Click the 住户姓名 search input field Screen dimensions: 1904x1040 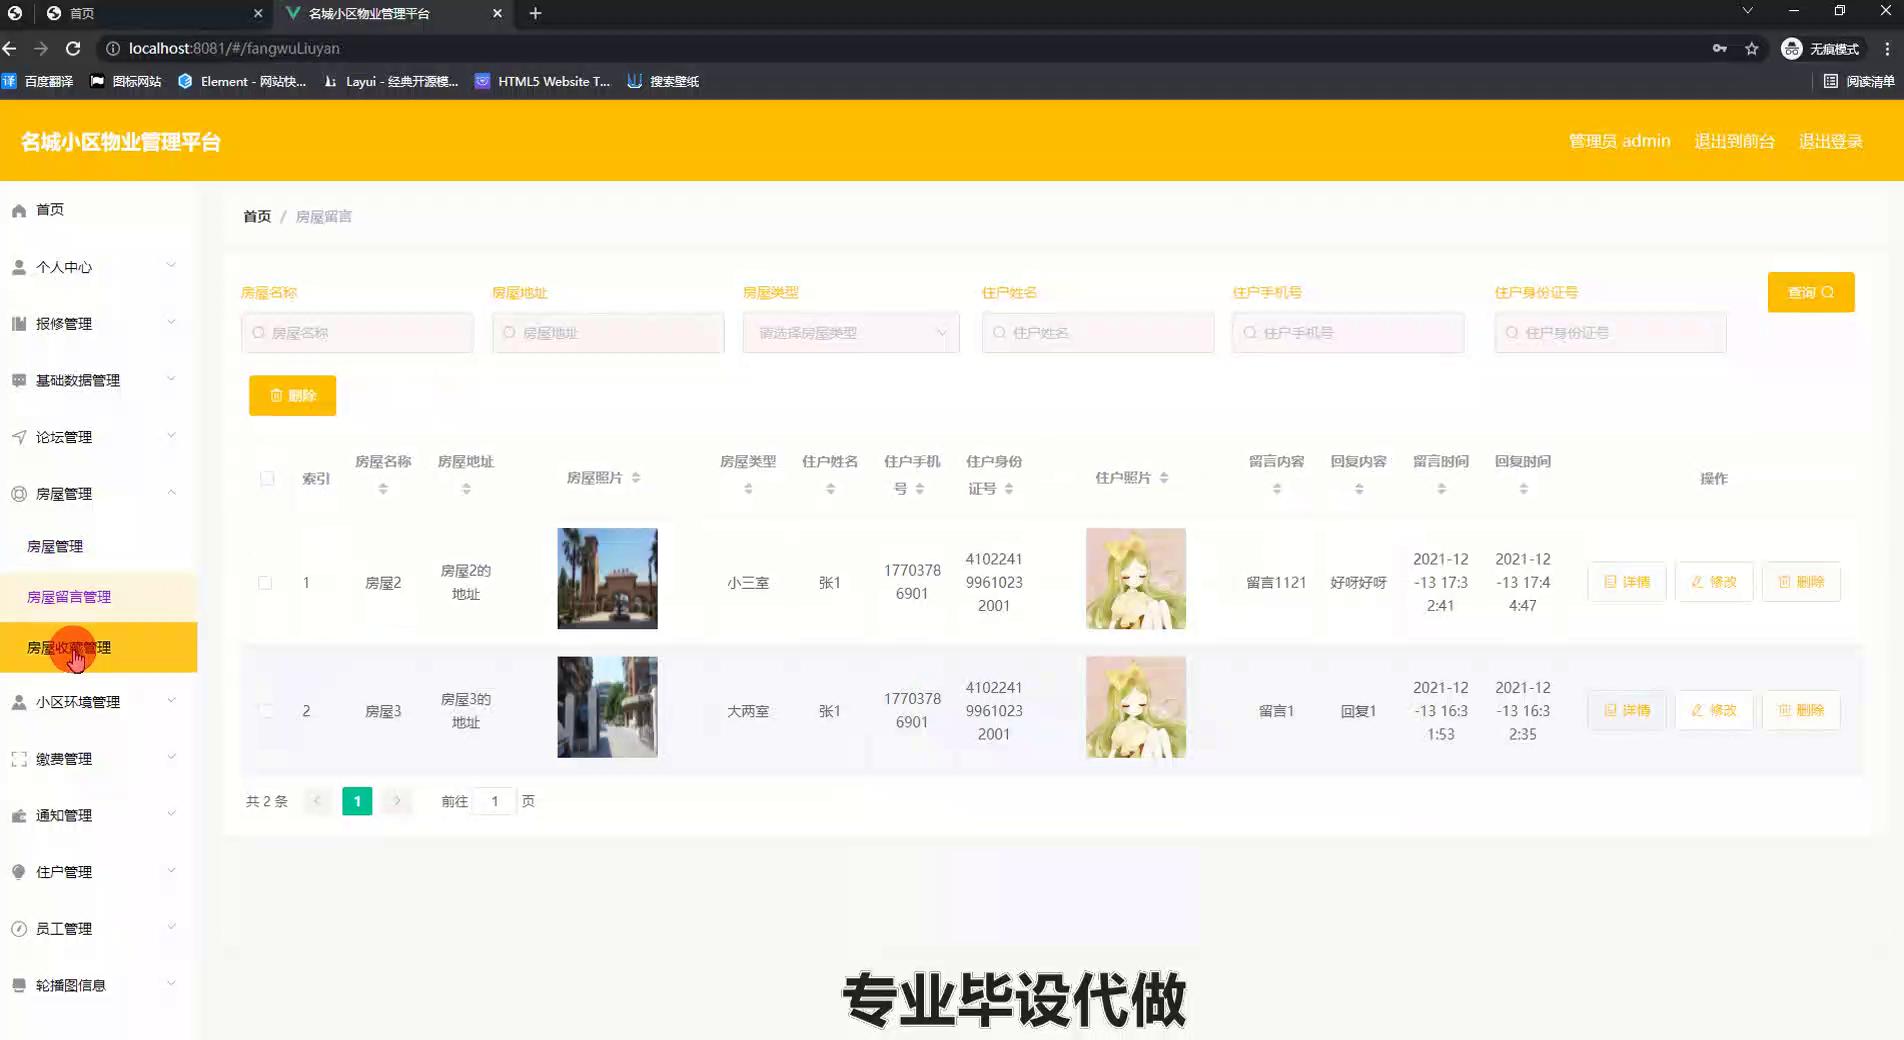pos(1098,333)
